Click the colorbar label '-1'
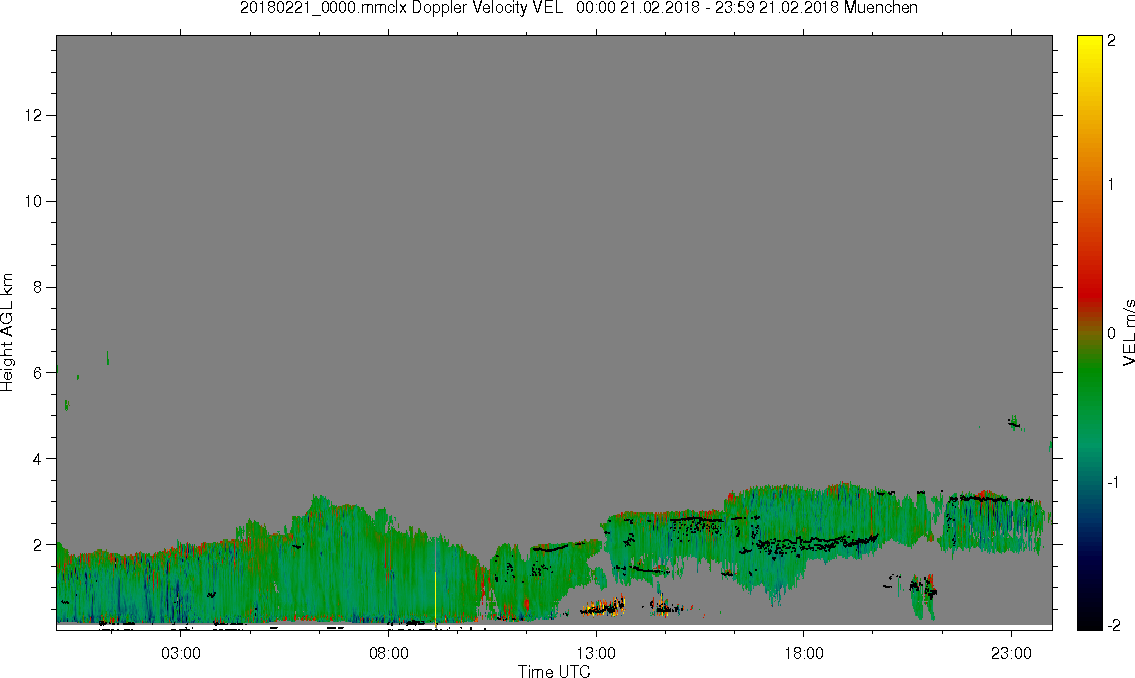This screenshot has height=678, width=1135. (x=1112, y=483)
